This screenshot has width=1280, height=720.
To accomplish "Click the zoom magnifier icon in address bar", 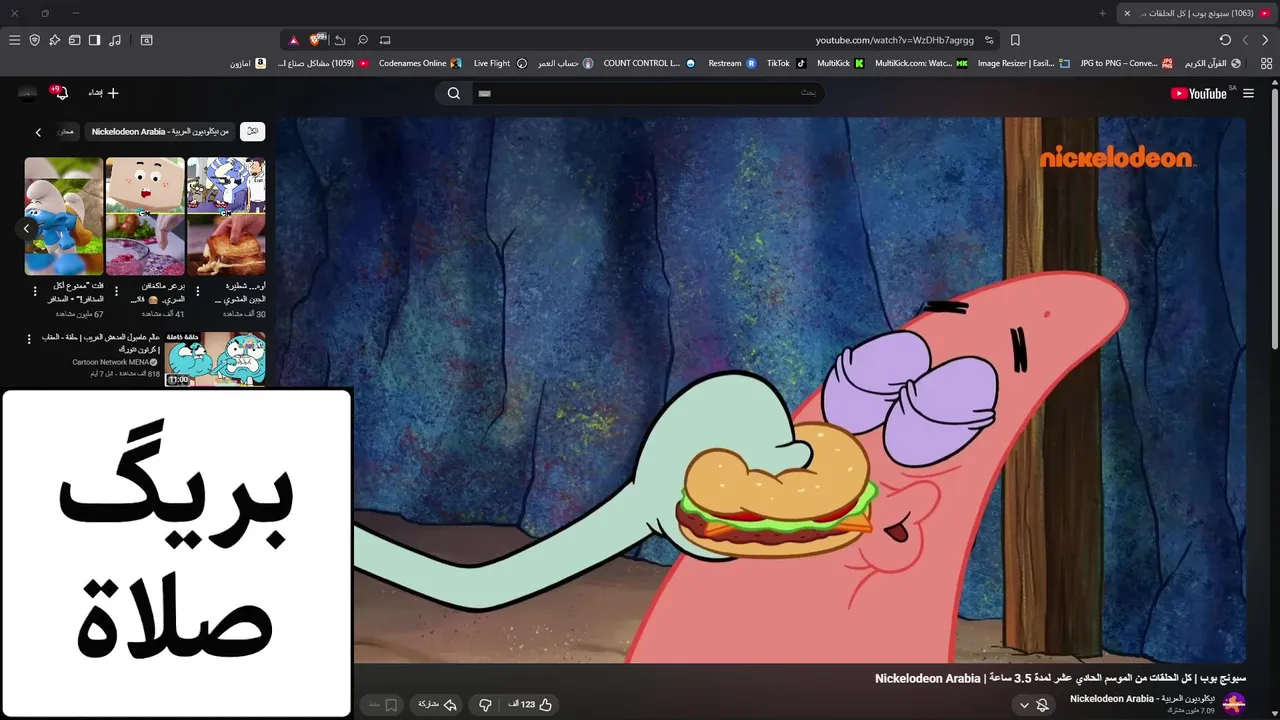I will point(363,40).
